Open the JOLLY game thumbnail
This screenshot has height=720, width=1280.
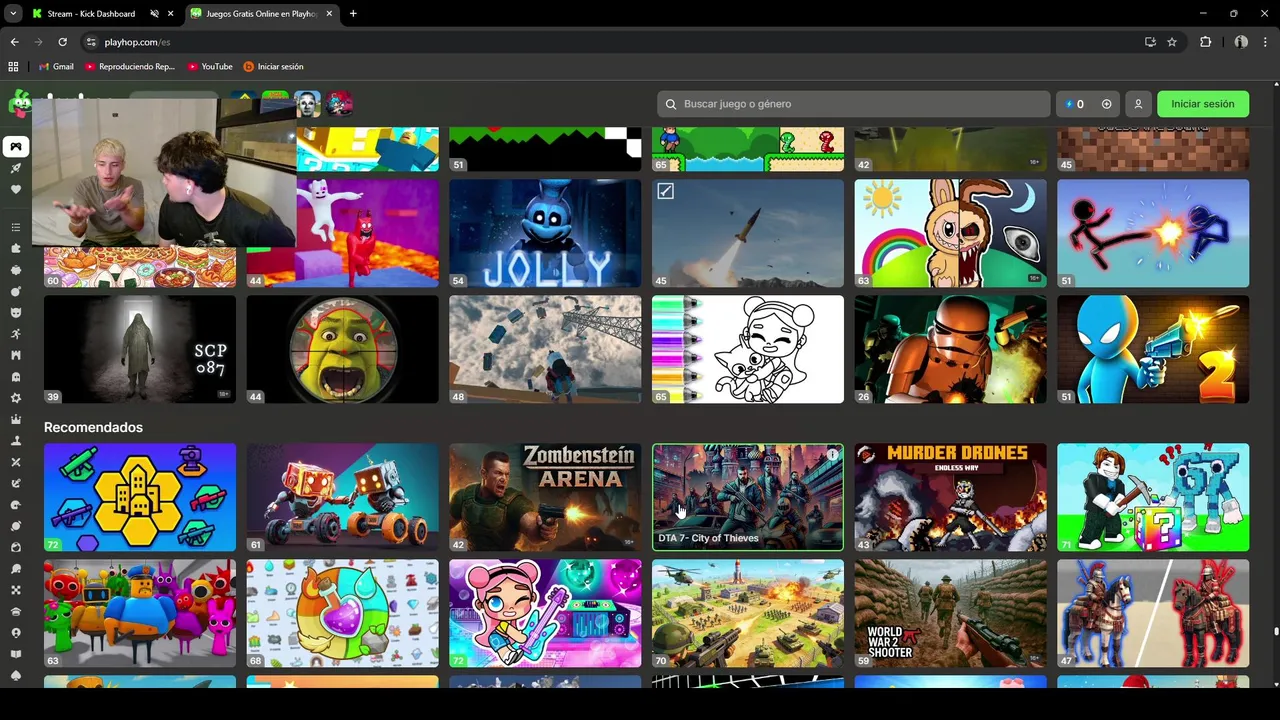pos(545,233)
